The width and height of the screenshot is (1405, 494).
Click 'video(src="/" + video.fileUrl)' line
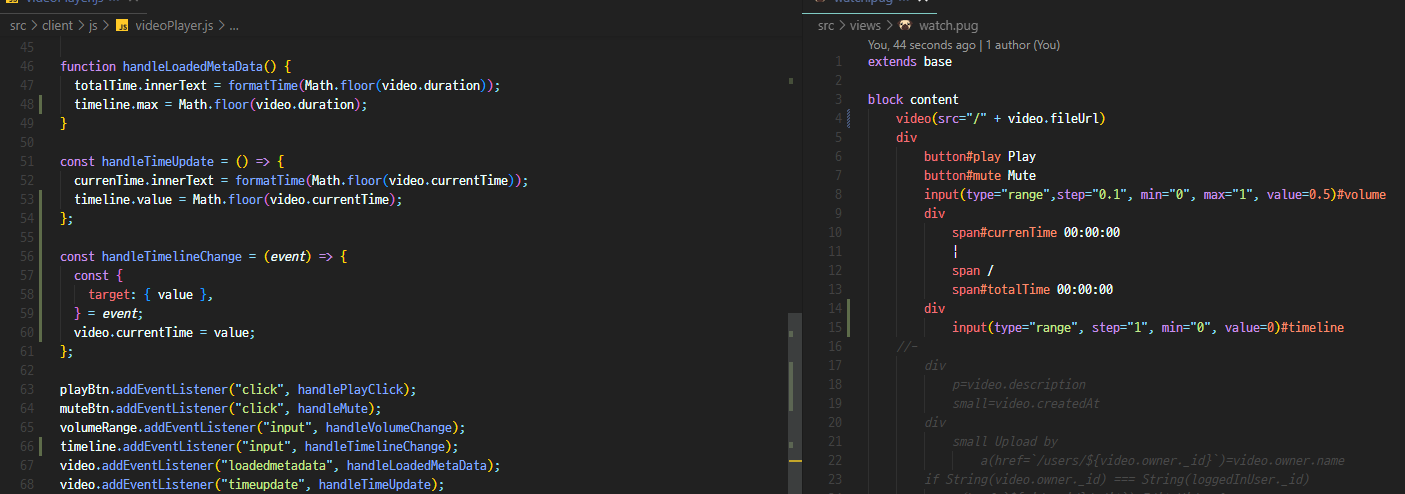[x=1000, y=118]
